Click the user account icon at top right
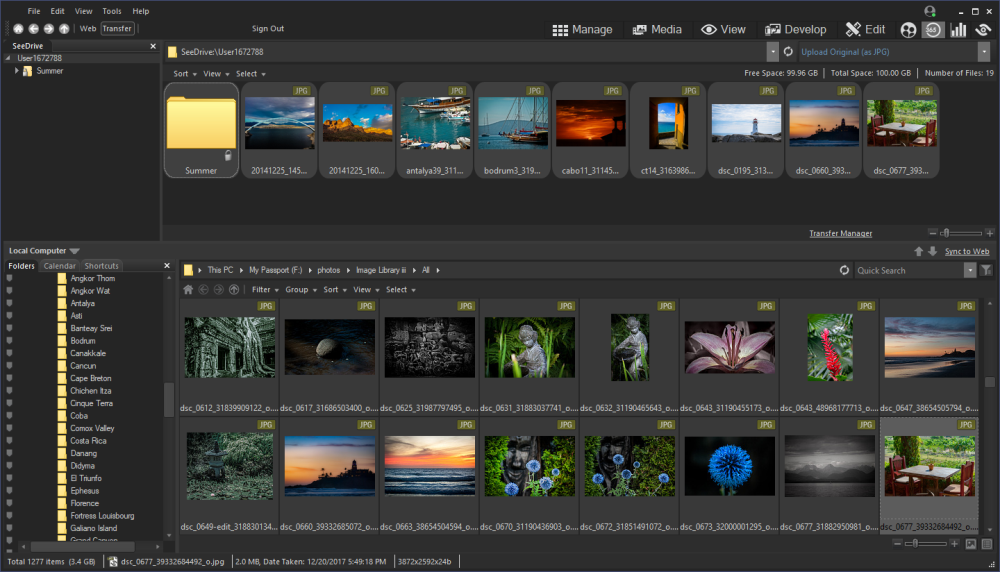Screen dimensions: 1000x572 931,11
